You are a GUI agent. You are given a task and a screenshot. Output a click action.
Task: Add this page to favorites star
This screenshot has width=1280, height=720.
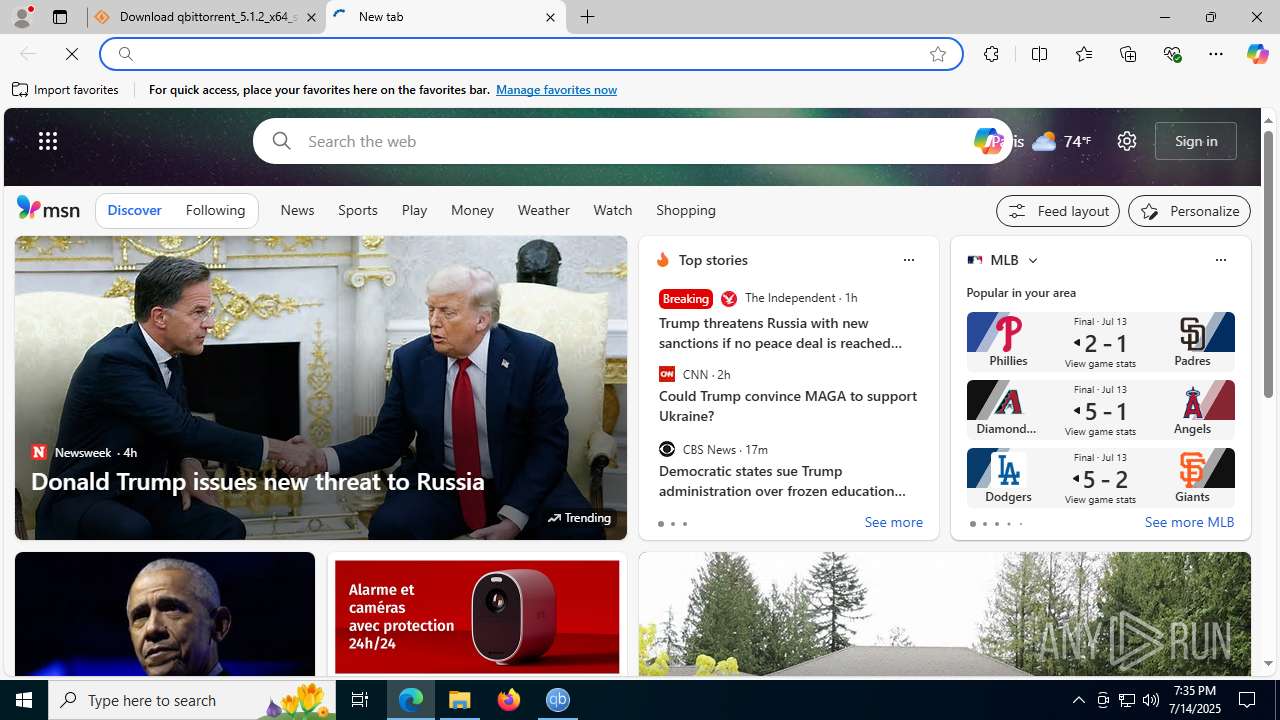tap(938, 54)
